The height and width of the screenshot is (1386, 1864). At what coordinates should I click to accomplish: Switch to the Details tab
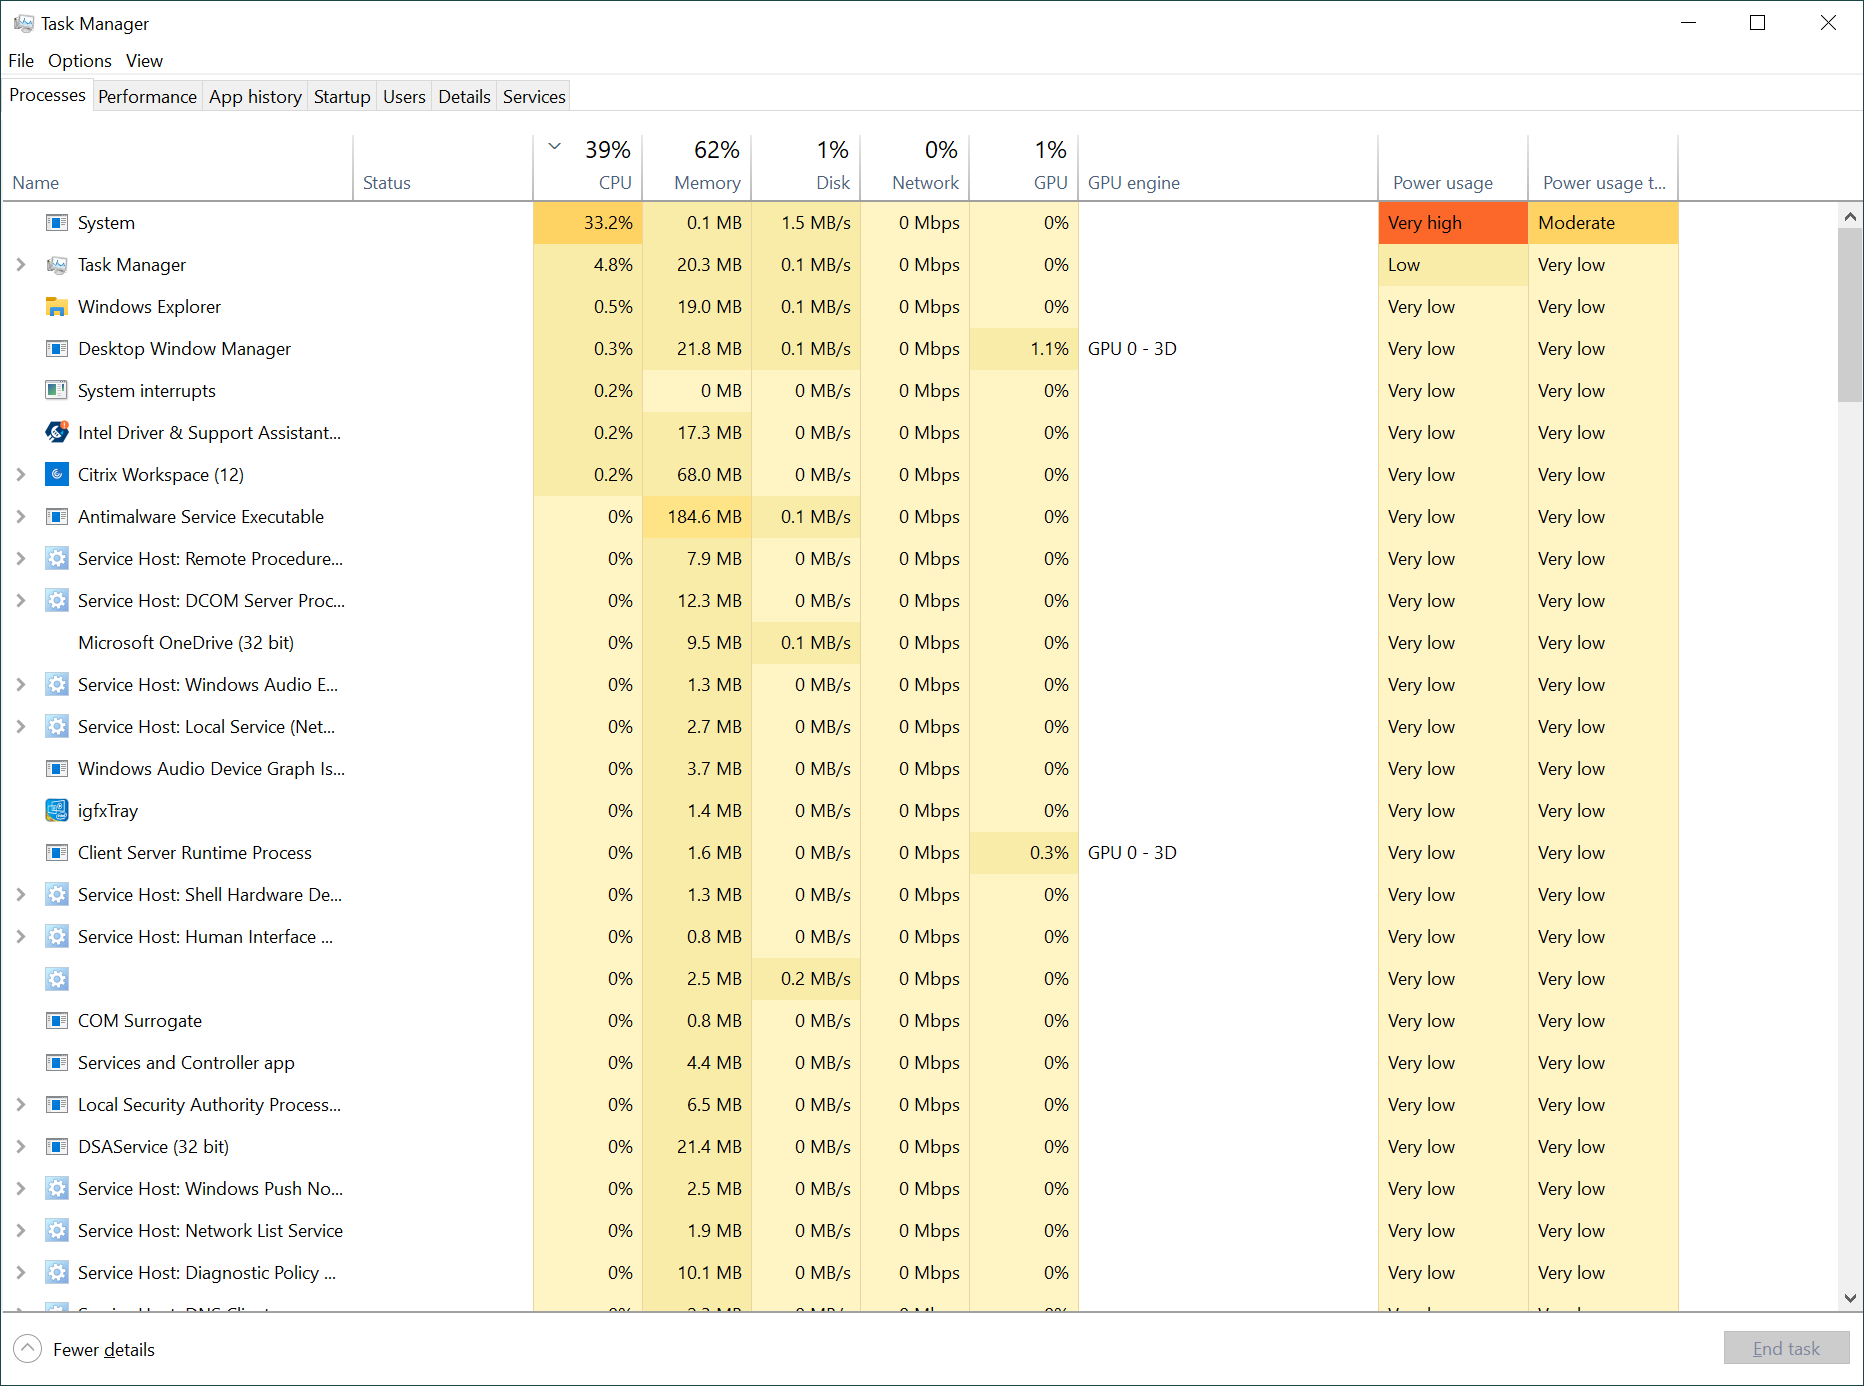[464, 97]
